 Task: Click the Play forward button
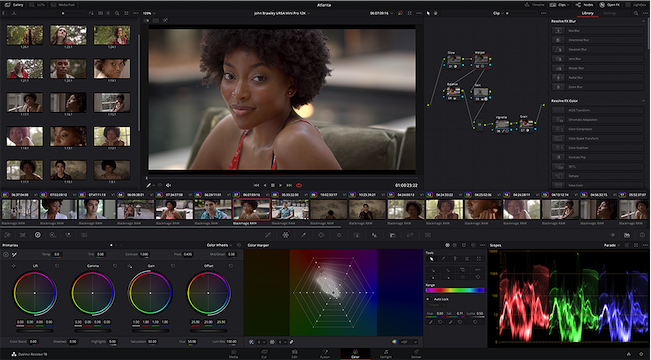pyautogui.click(x=281, y=185)
